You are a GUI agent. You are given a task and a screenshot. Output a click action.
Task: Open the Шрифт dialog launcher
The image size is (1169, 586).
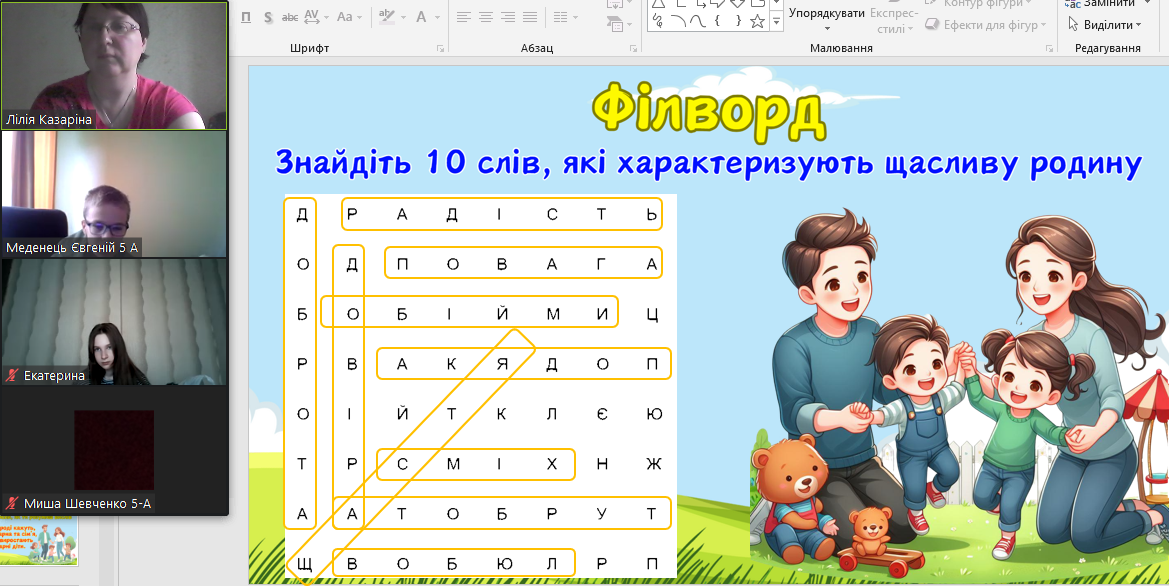(440, 48)
